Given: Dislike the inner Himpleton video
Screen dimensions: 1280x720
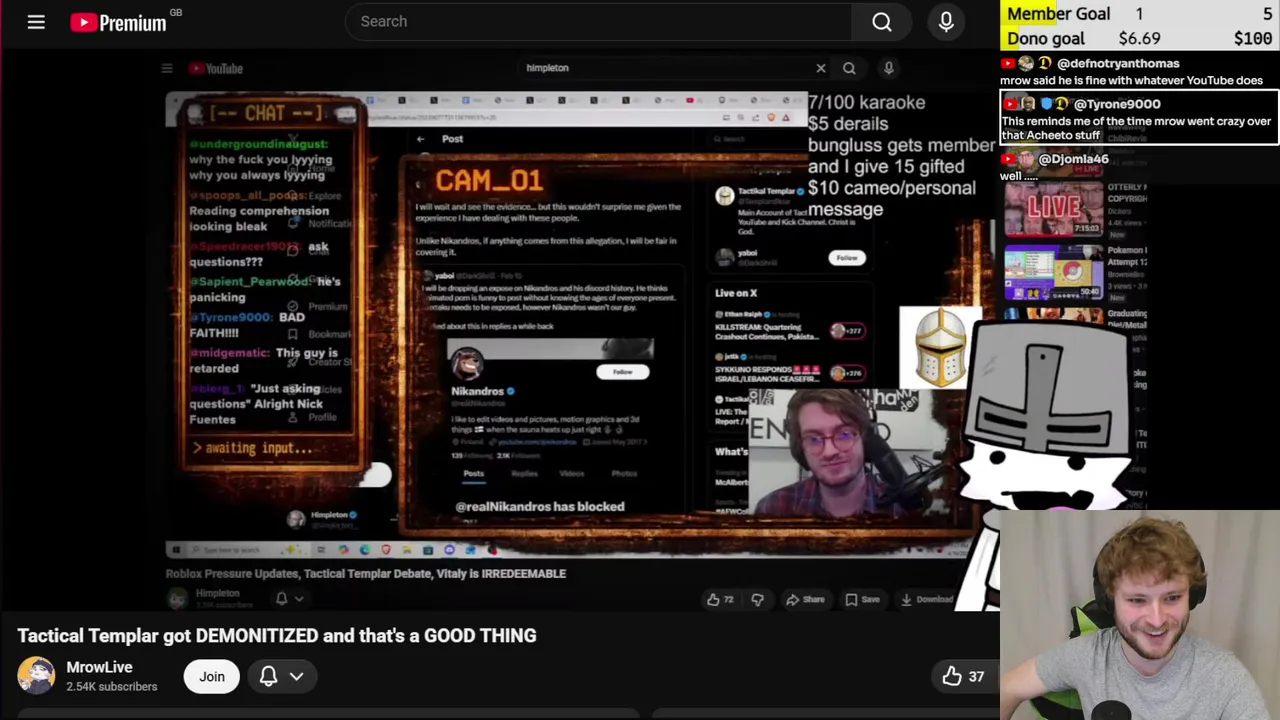Looking at the screenshot, I should (x=757, y=600).
